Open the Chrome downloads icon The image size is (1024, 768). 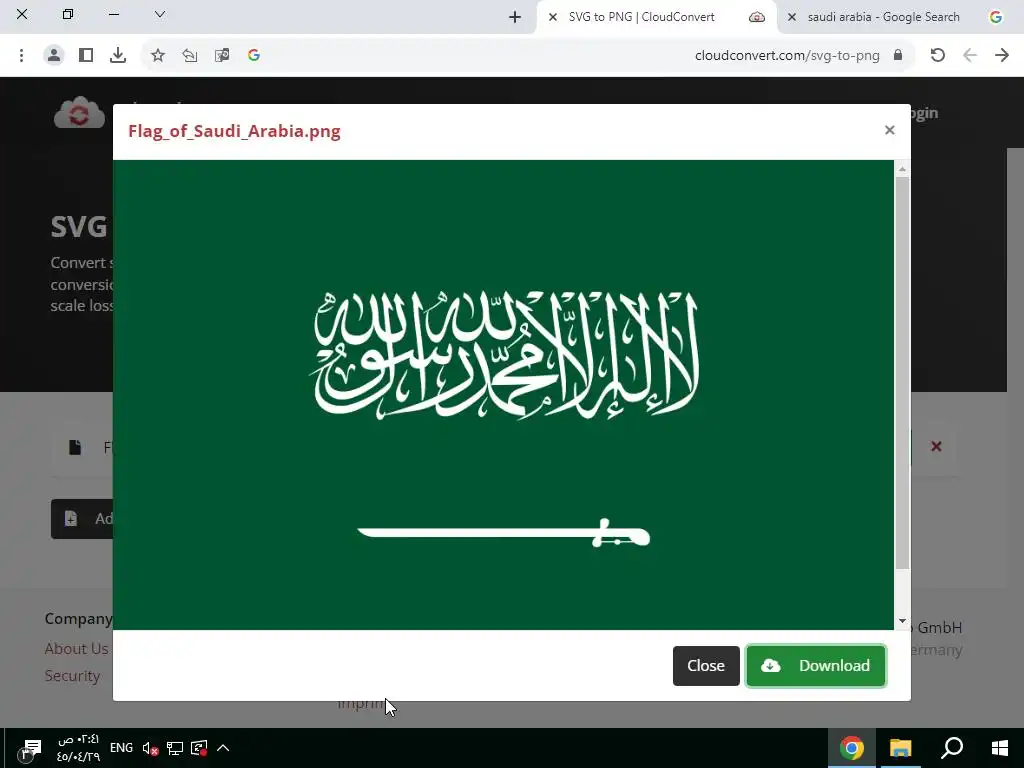[x=118, y=56]
